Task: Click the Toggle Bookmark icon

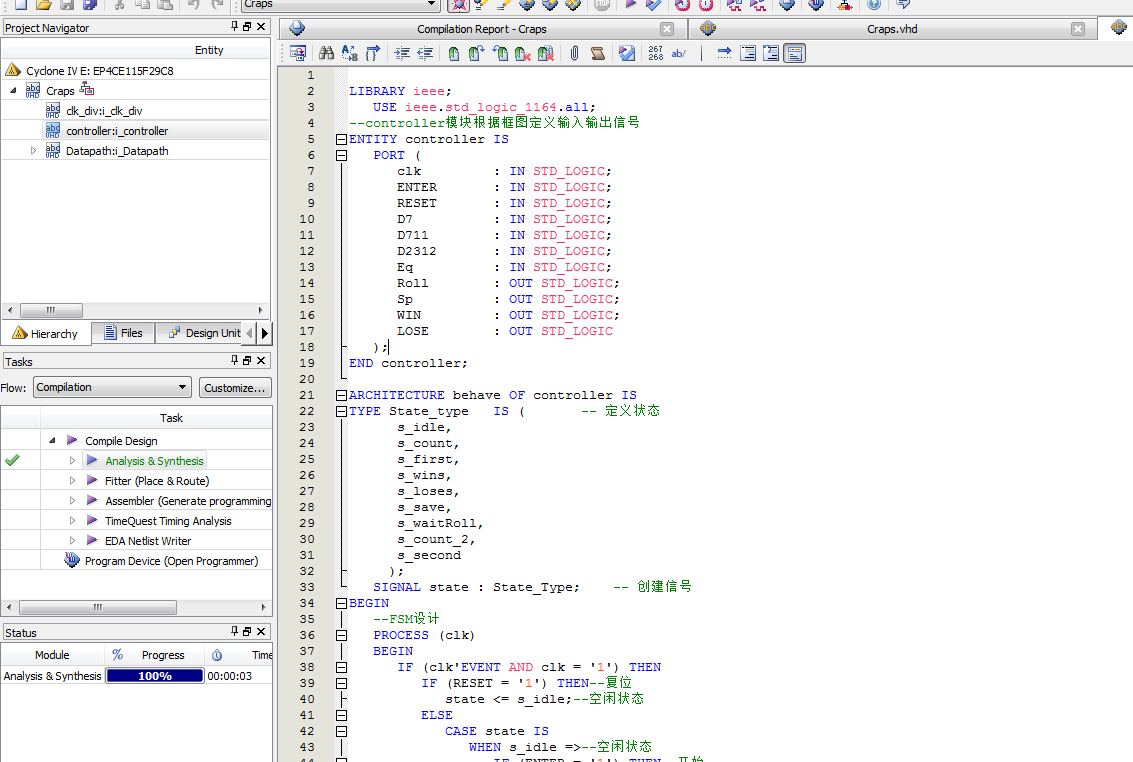Action: pos(453,54)
